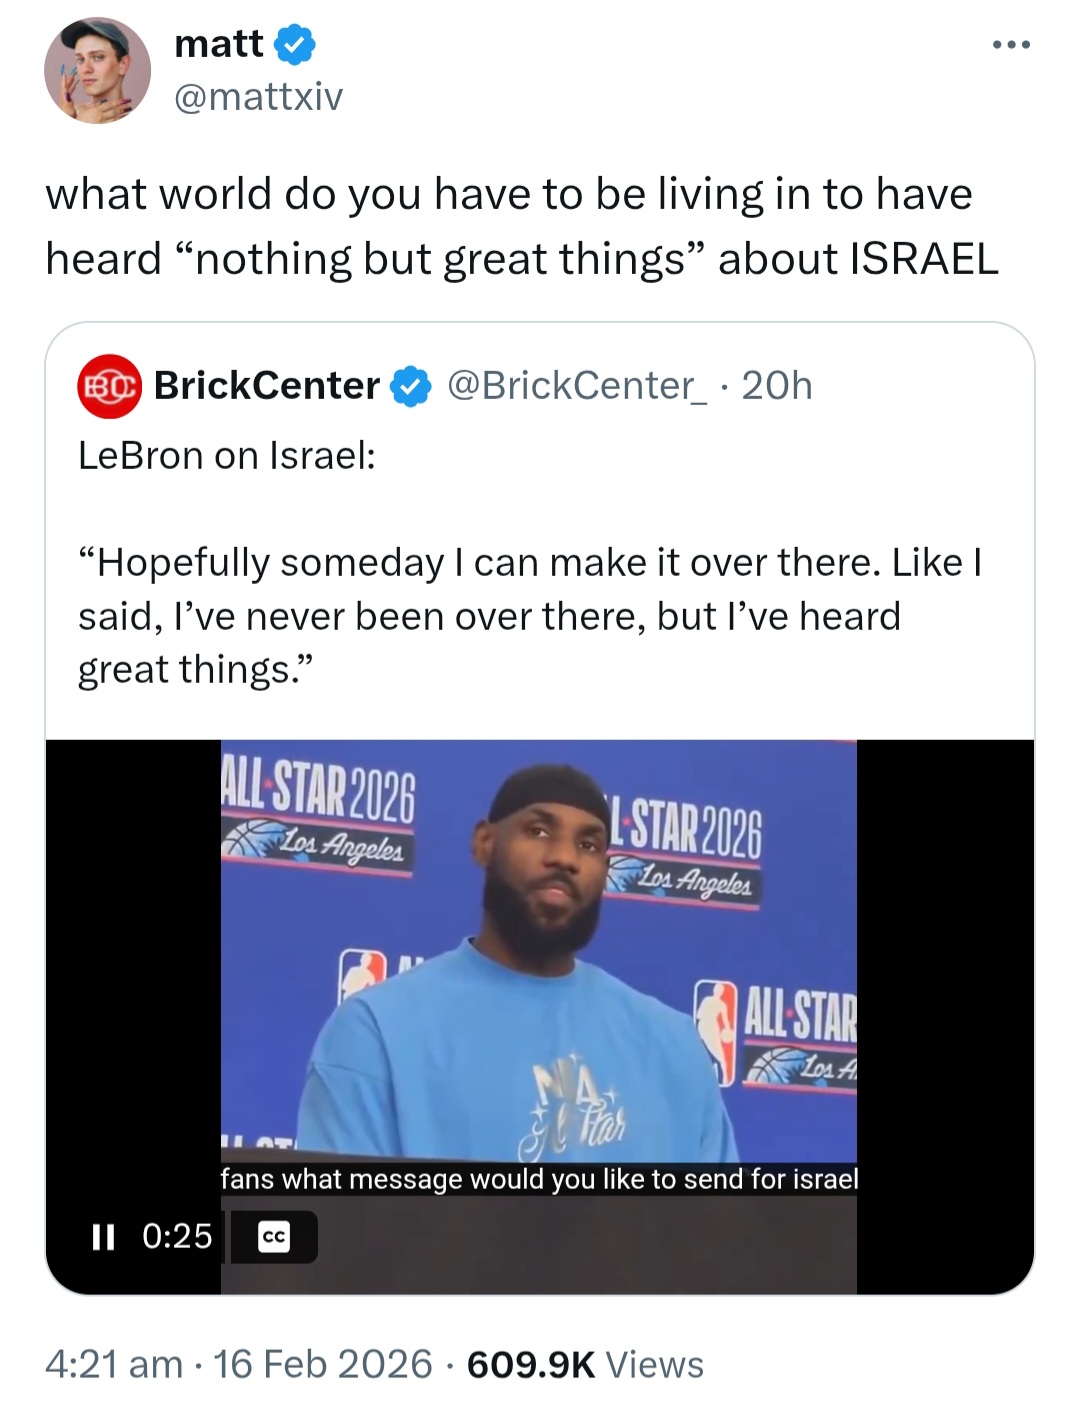Open the BrickCenter account name
This screenshot has height=1402, width=1080.
[267, 386]
